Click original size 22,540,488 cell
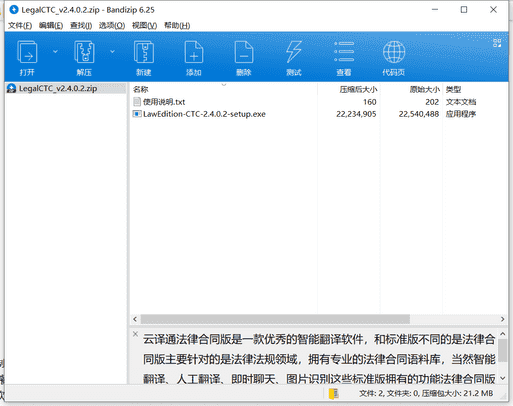Image resolution: width=513 pixels, height=406 pixels. pos(419,114)
